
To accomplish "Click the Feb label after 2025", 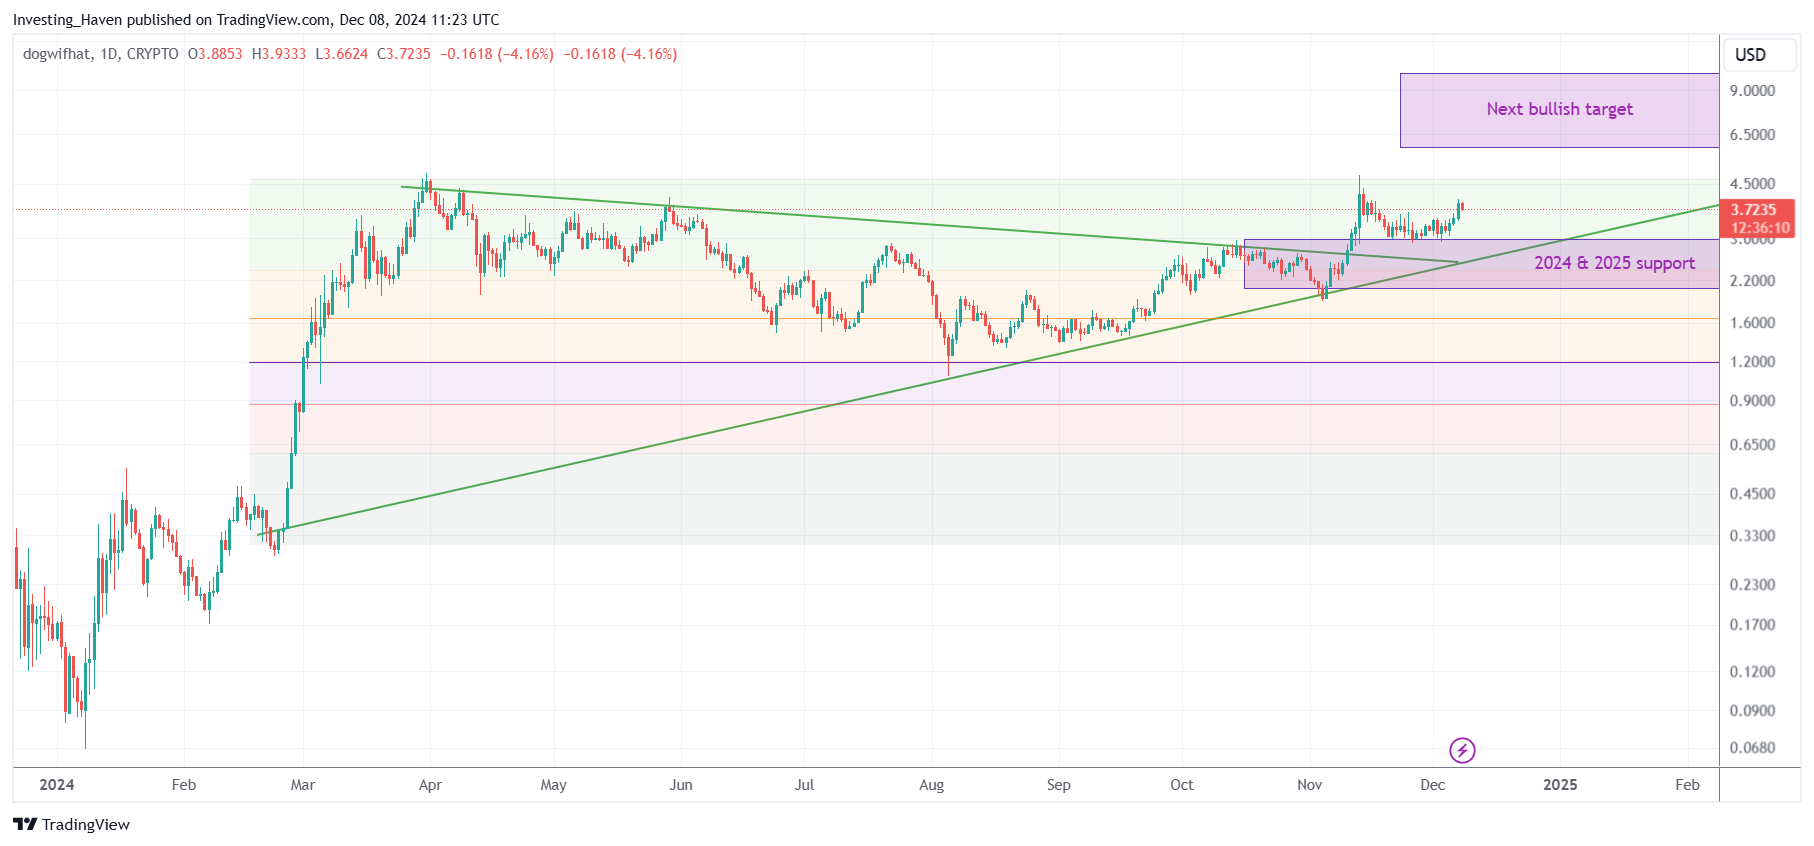I will pos(1688,785).
